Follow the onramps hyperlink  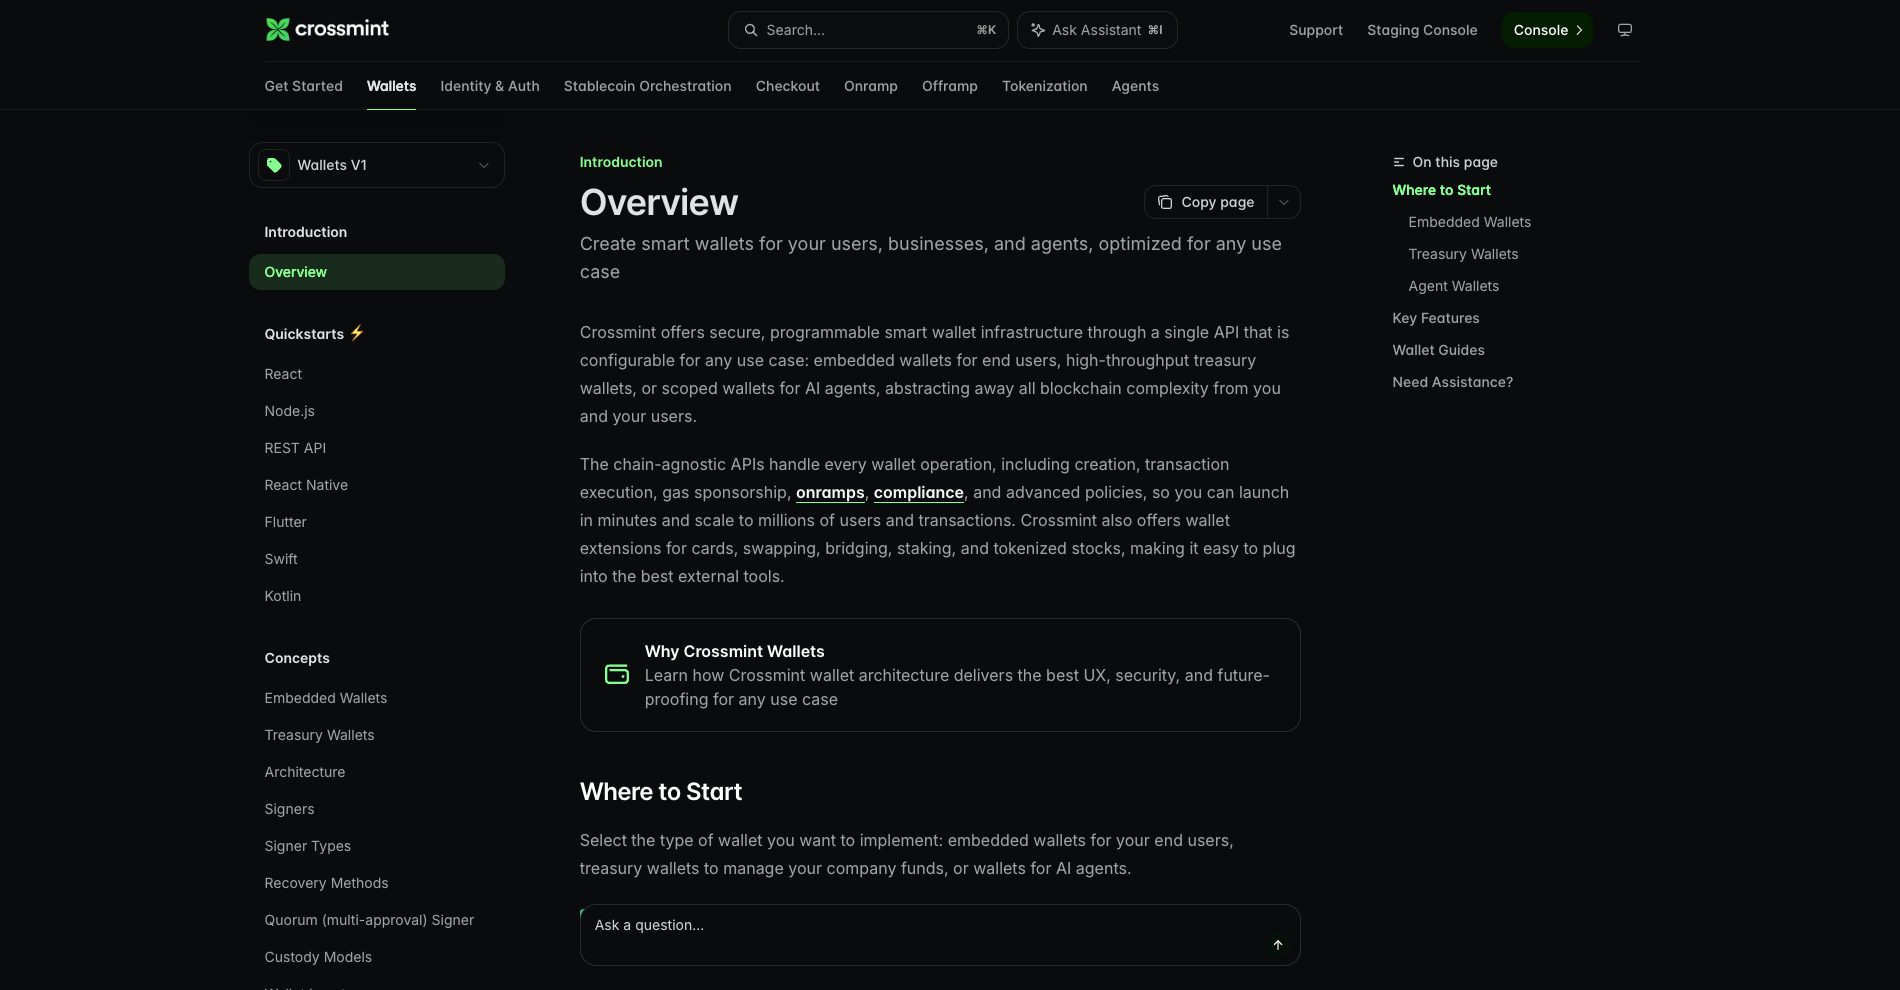(830, 492)
